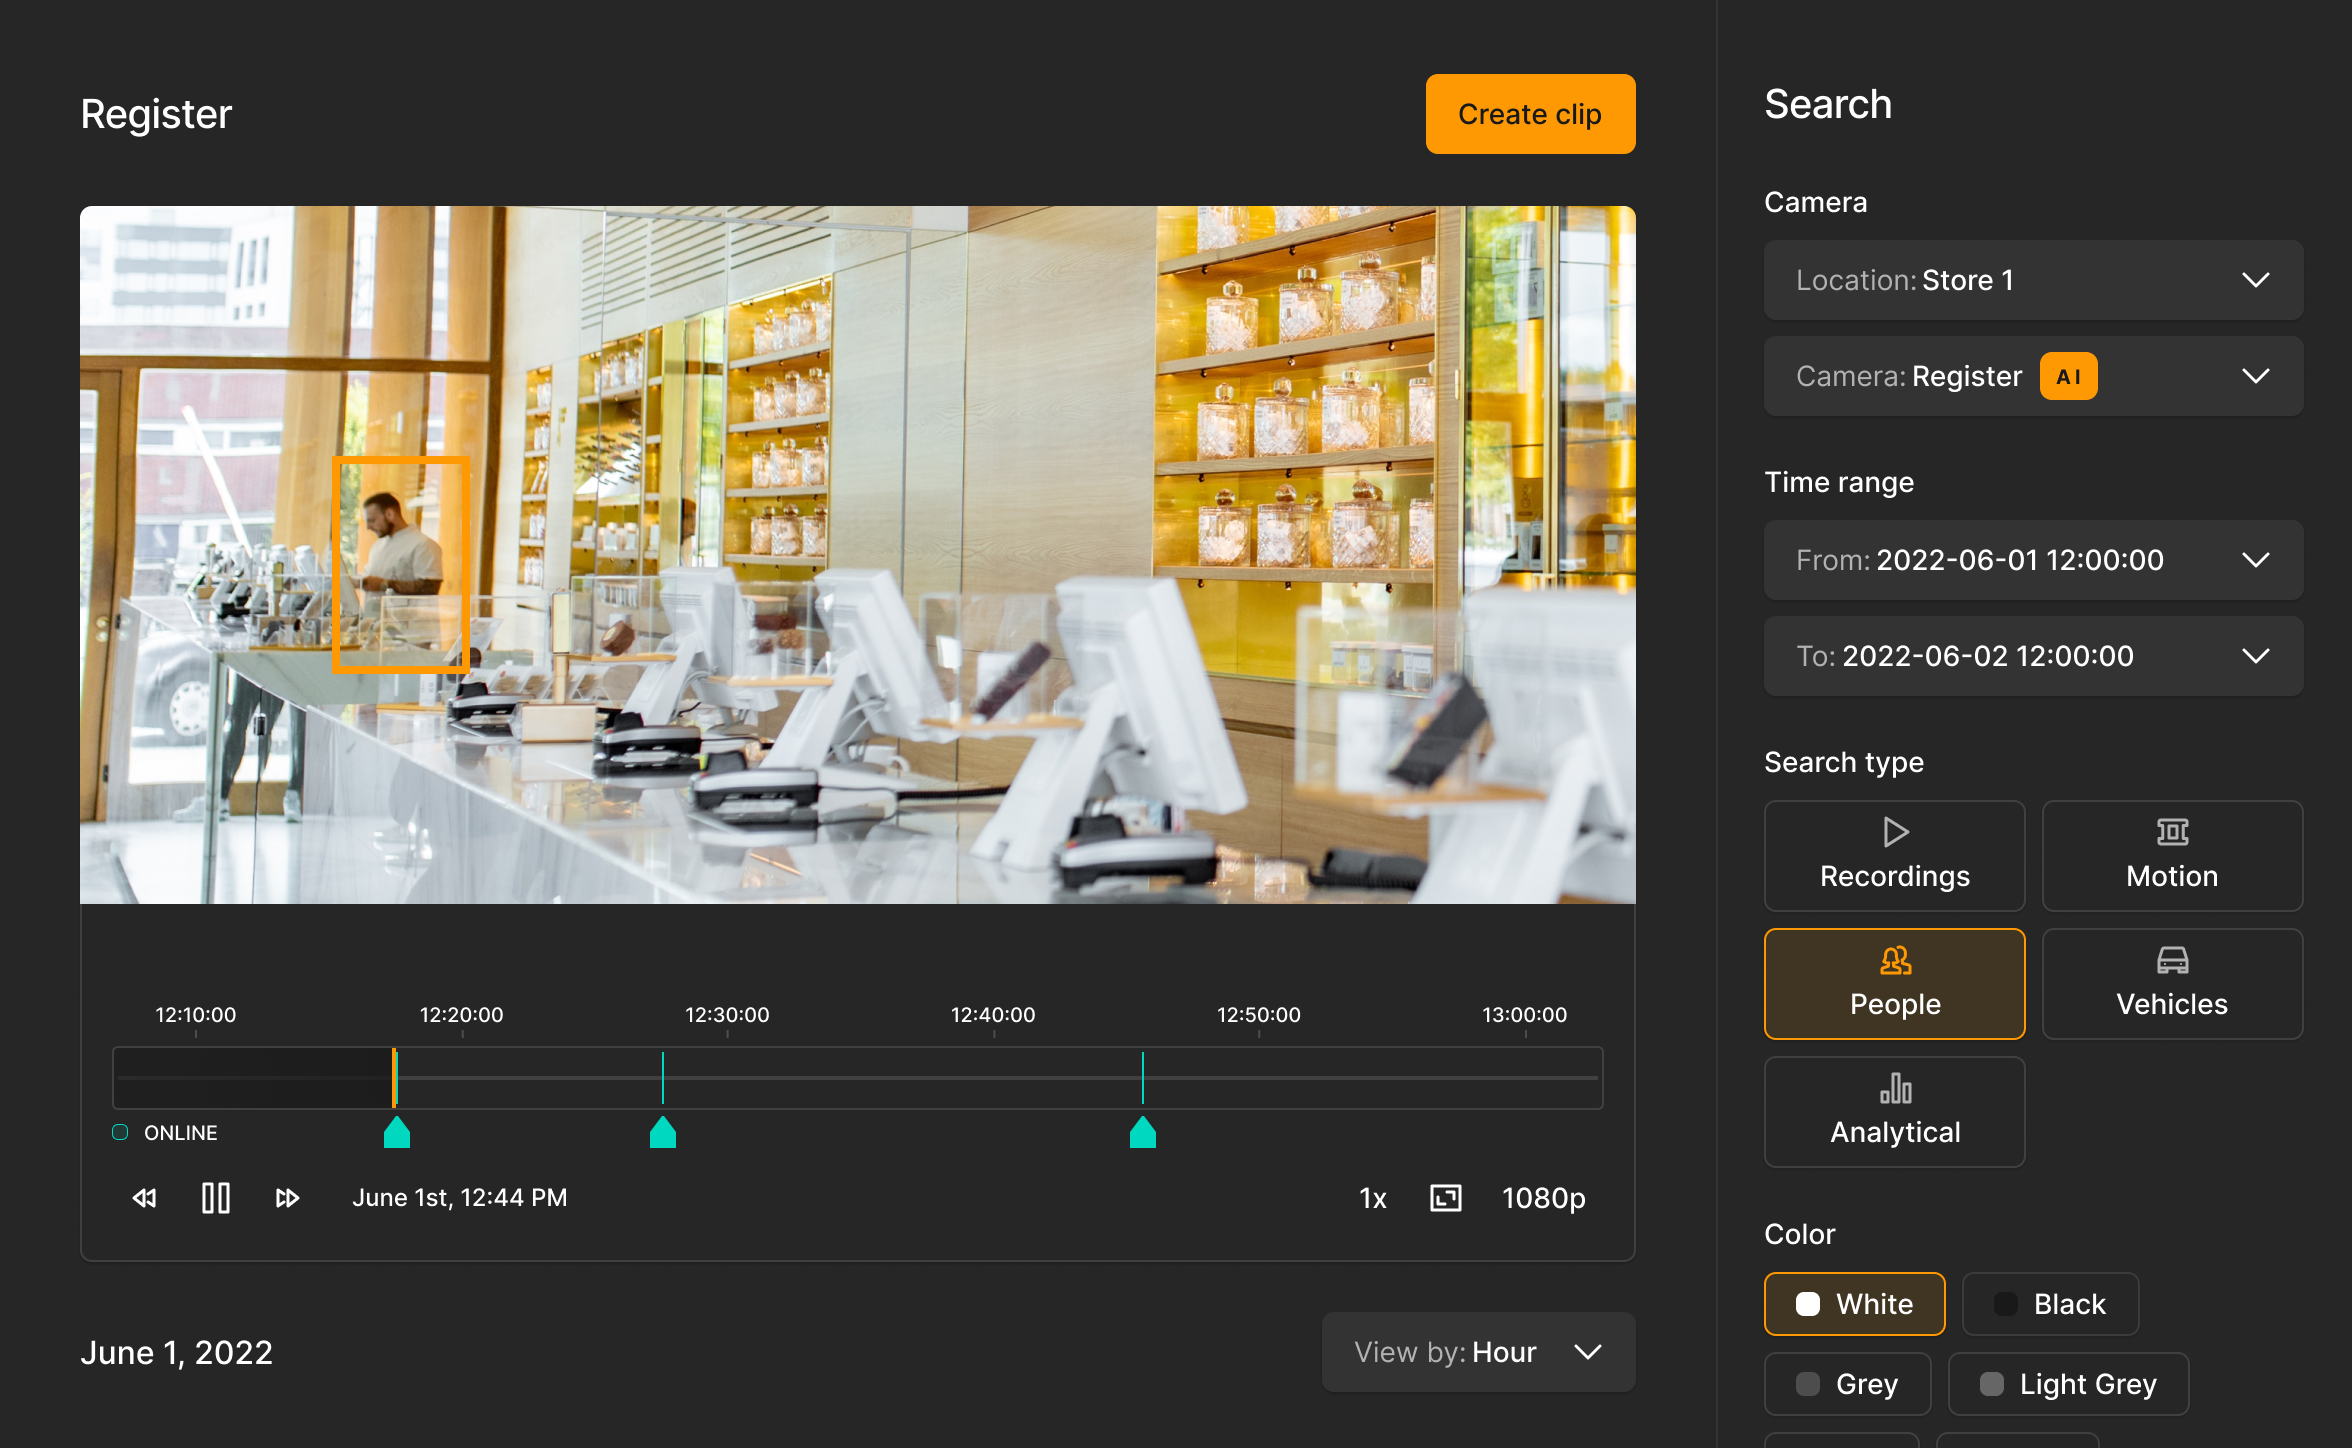The width and height of the screenshot is (2352, 1448).
Task: Click the June 1st, 12:44 PM timestamp
Action: (460, 1198)
